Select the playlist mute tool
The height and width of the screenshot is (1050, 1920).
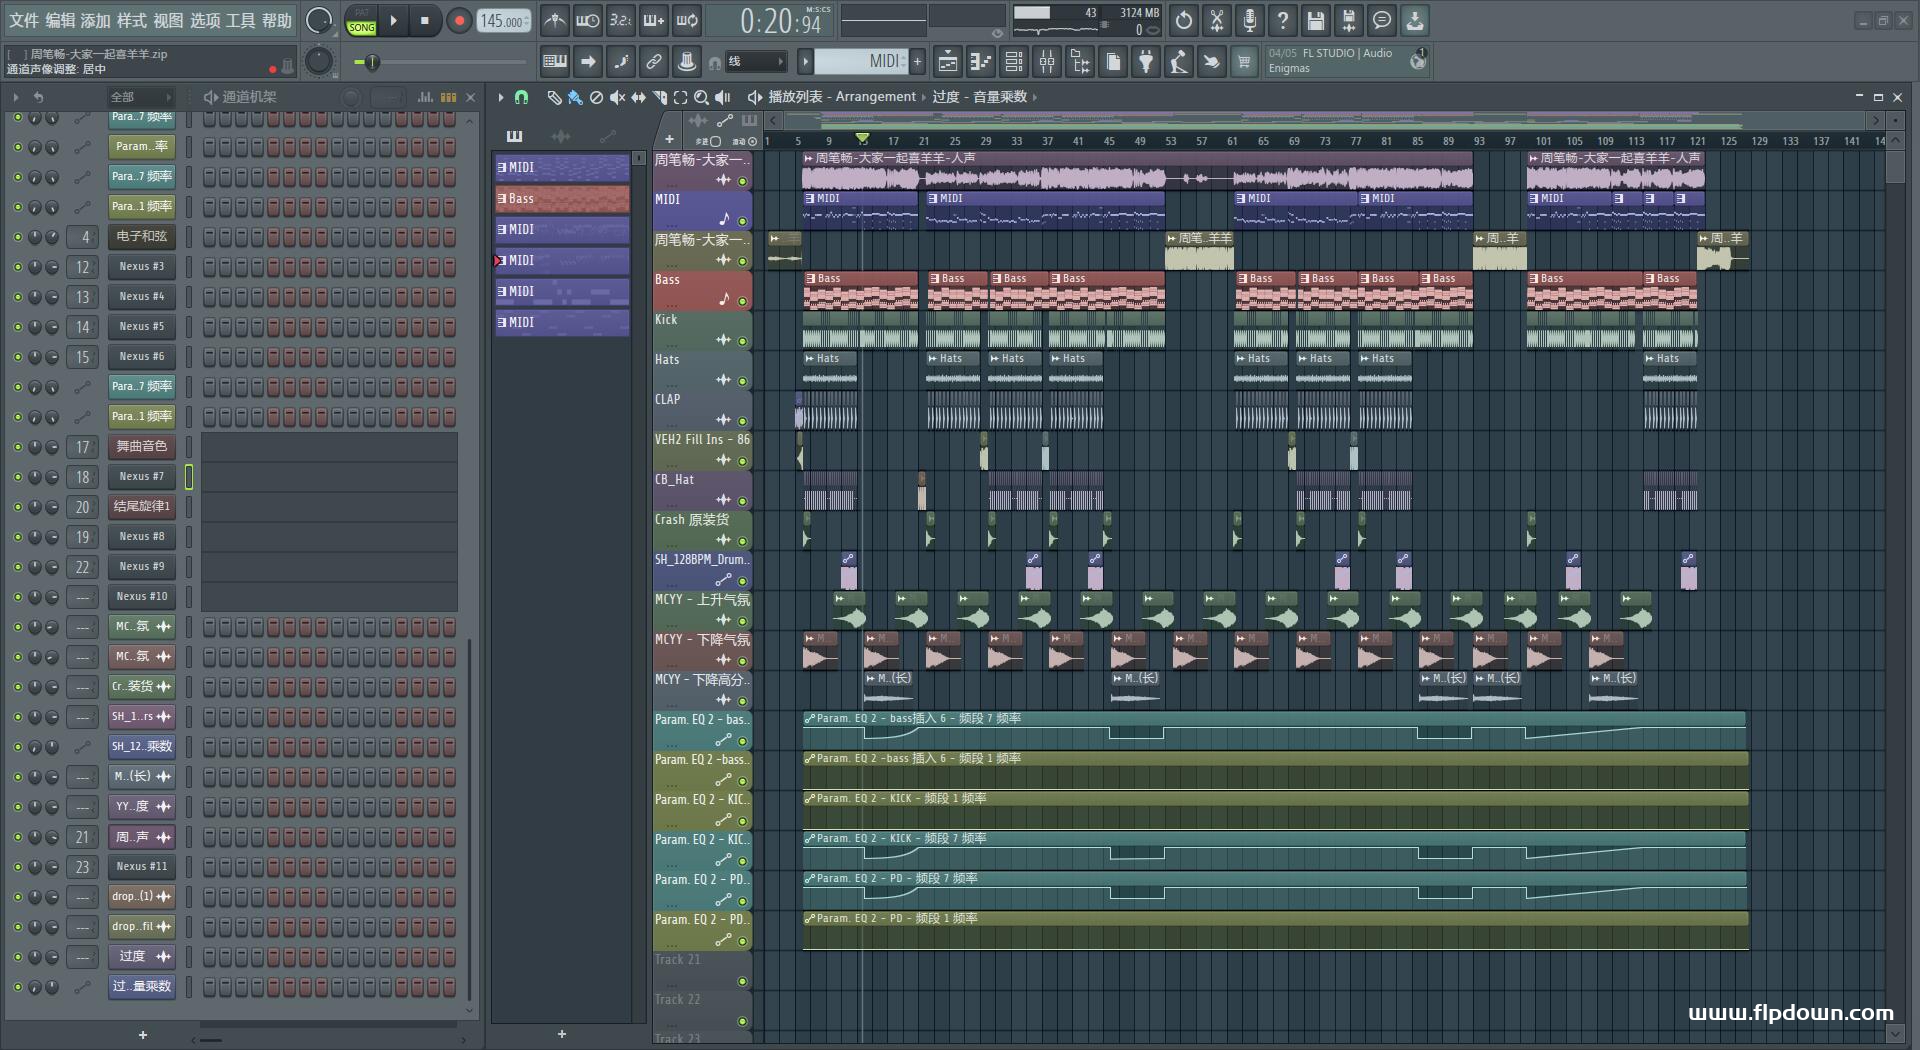click(x=617, y=97)
